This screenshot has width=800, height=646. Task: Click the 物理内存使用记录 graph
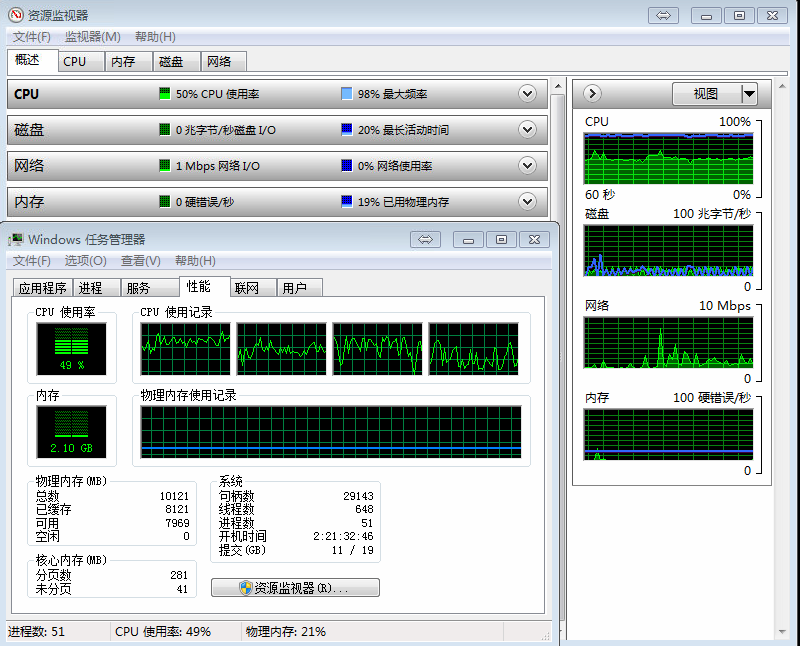(331, 432)
